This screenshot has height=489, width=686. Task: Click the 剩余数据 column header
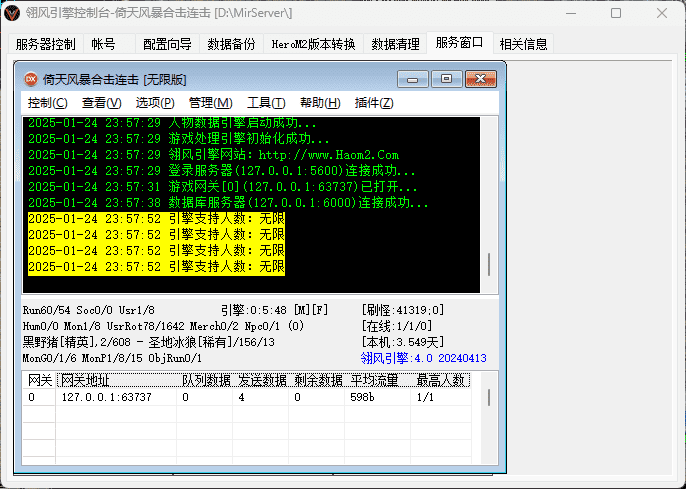(x=318, y=380)
